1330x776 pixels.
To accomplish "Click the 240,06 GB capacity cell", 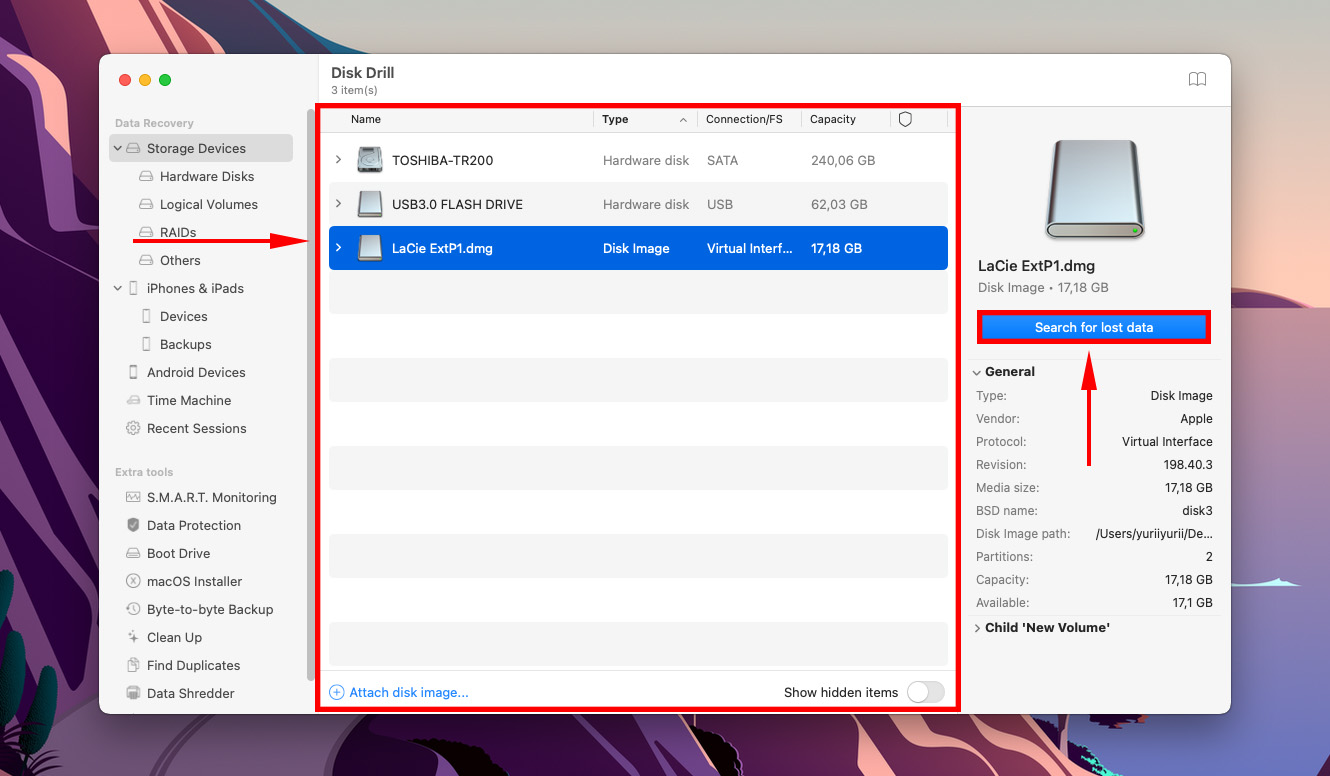I will click(x=843, y=160).
